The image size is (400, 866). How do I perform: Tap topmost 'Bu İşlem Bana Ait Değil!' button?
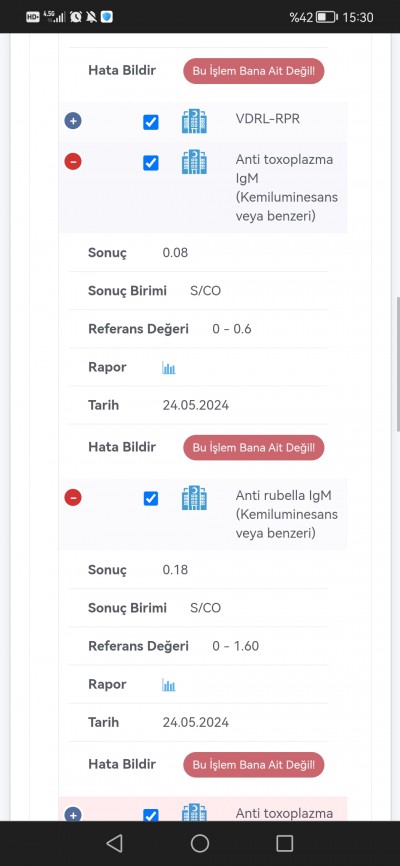[254, 71]
